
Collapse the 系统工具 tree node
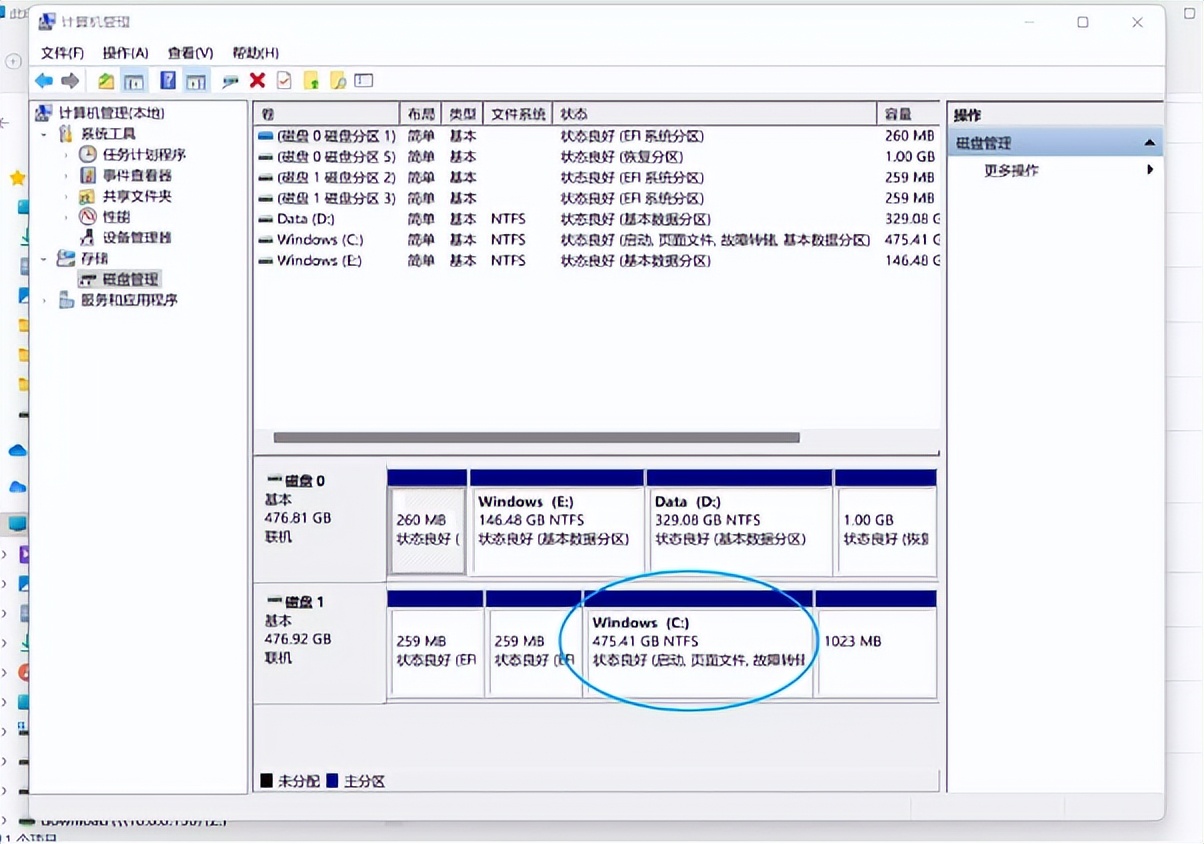44,134
